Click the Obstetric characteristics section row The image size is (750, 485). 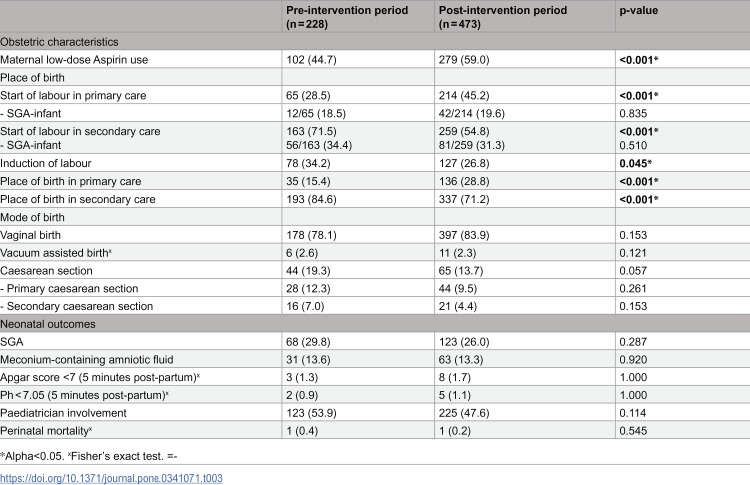pos(375,42)
